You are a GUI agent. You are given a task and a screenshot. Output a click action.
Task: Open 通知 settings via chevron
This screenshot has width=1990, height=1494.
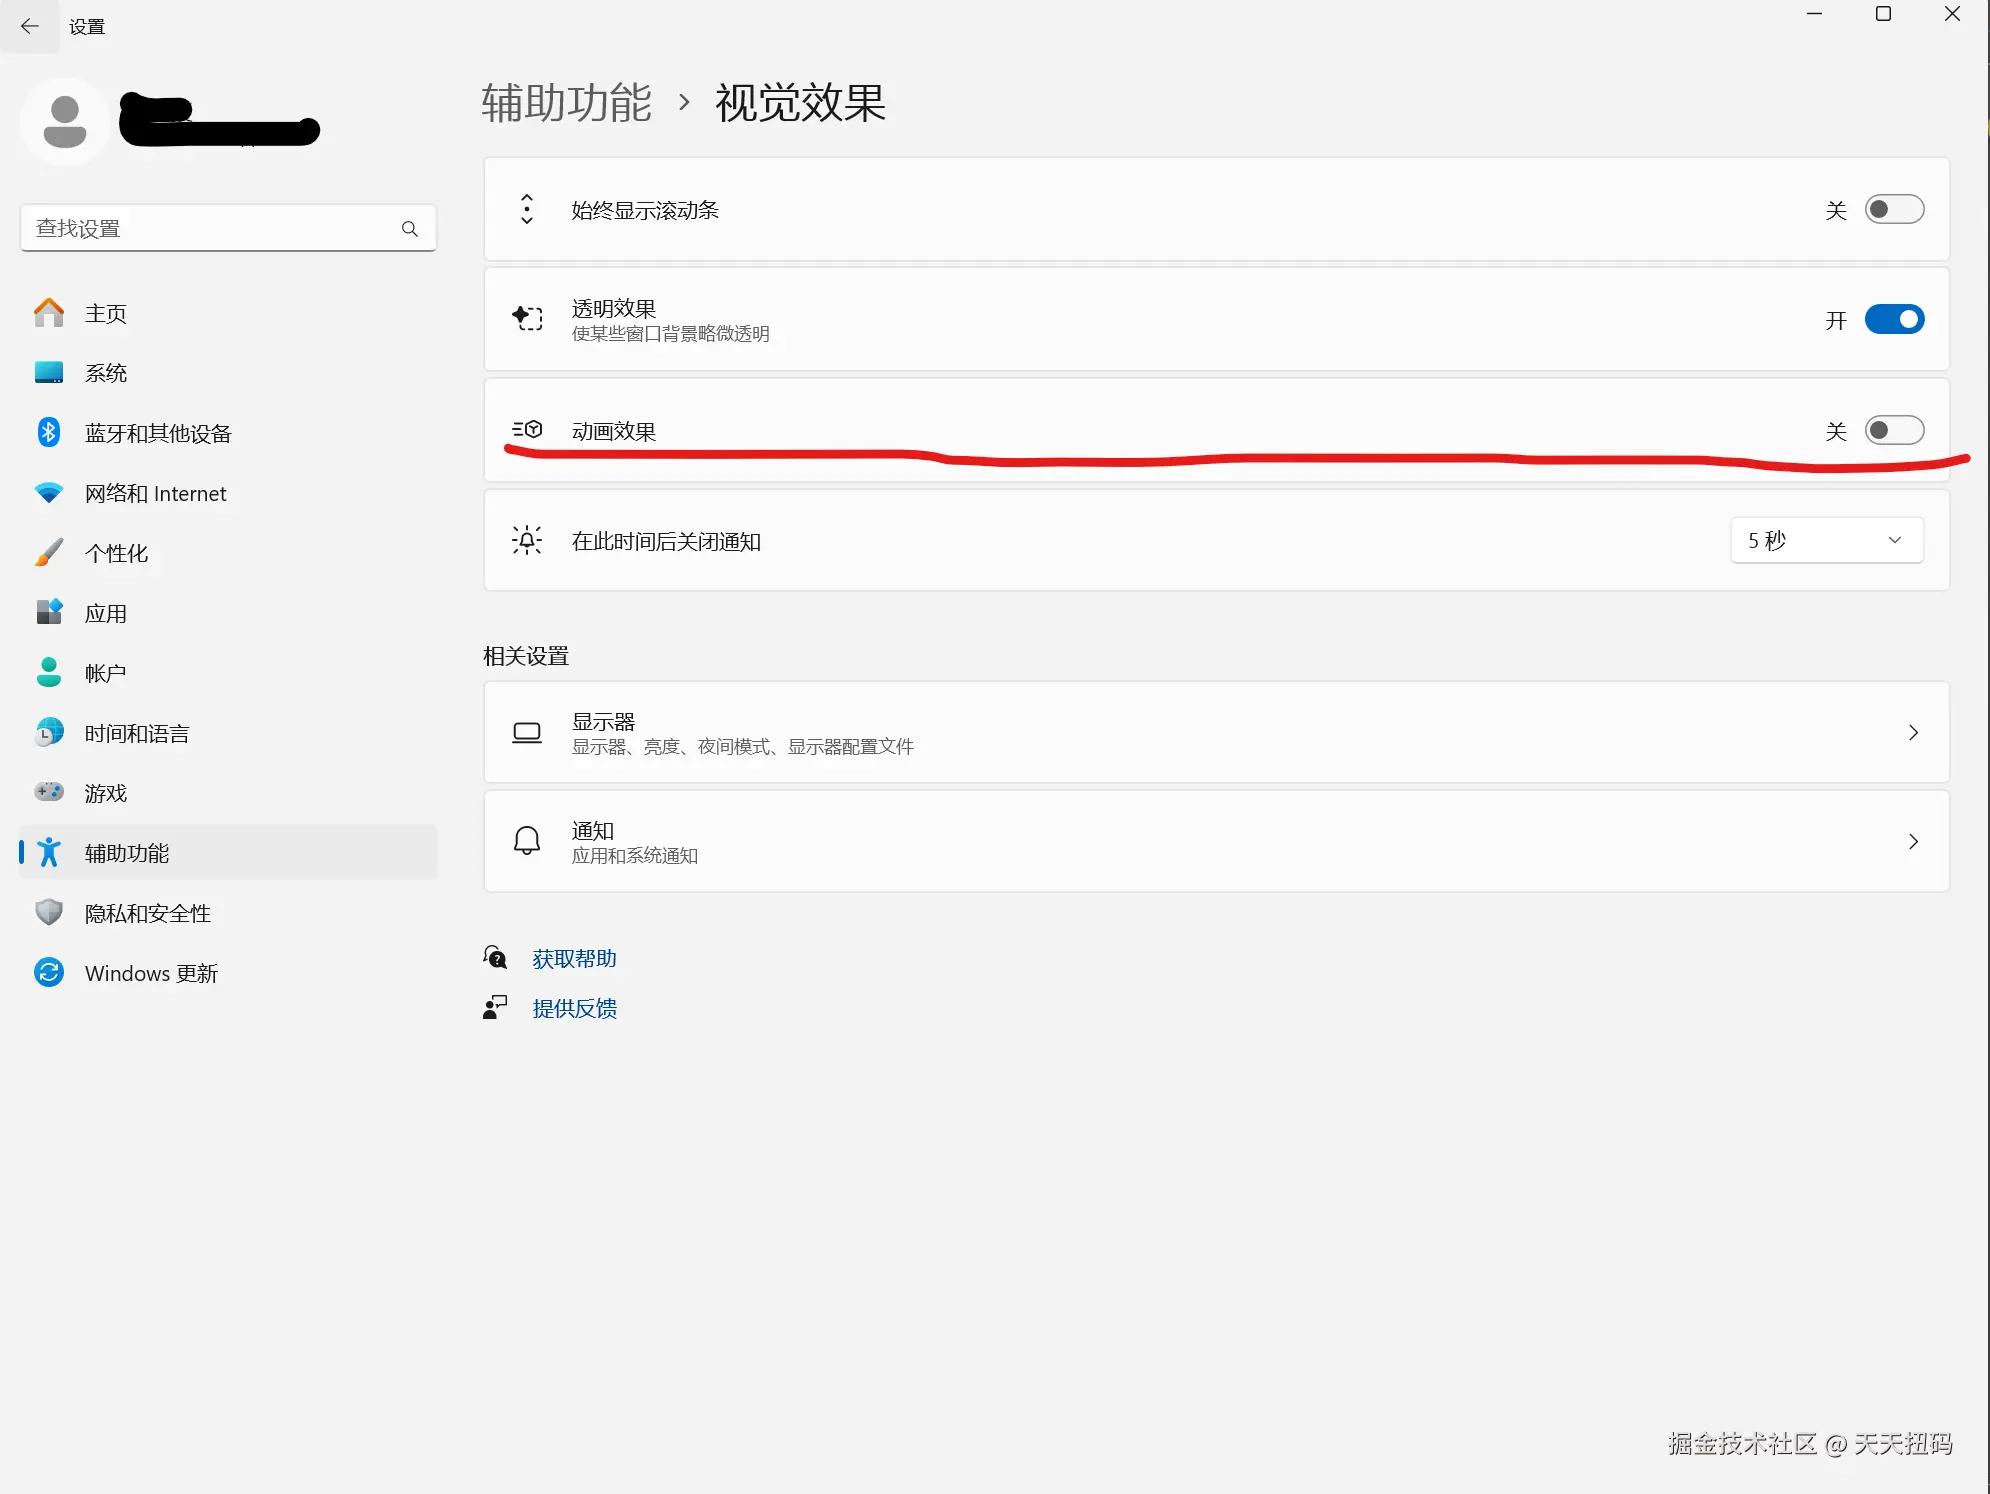click(1914, 841)
